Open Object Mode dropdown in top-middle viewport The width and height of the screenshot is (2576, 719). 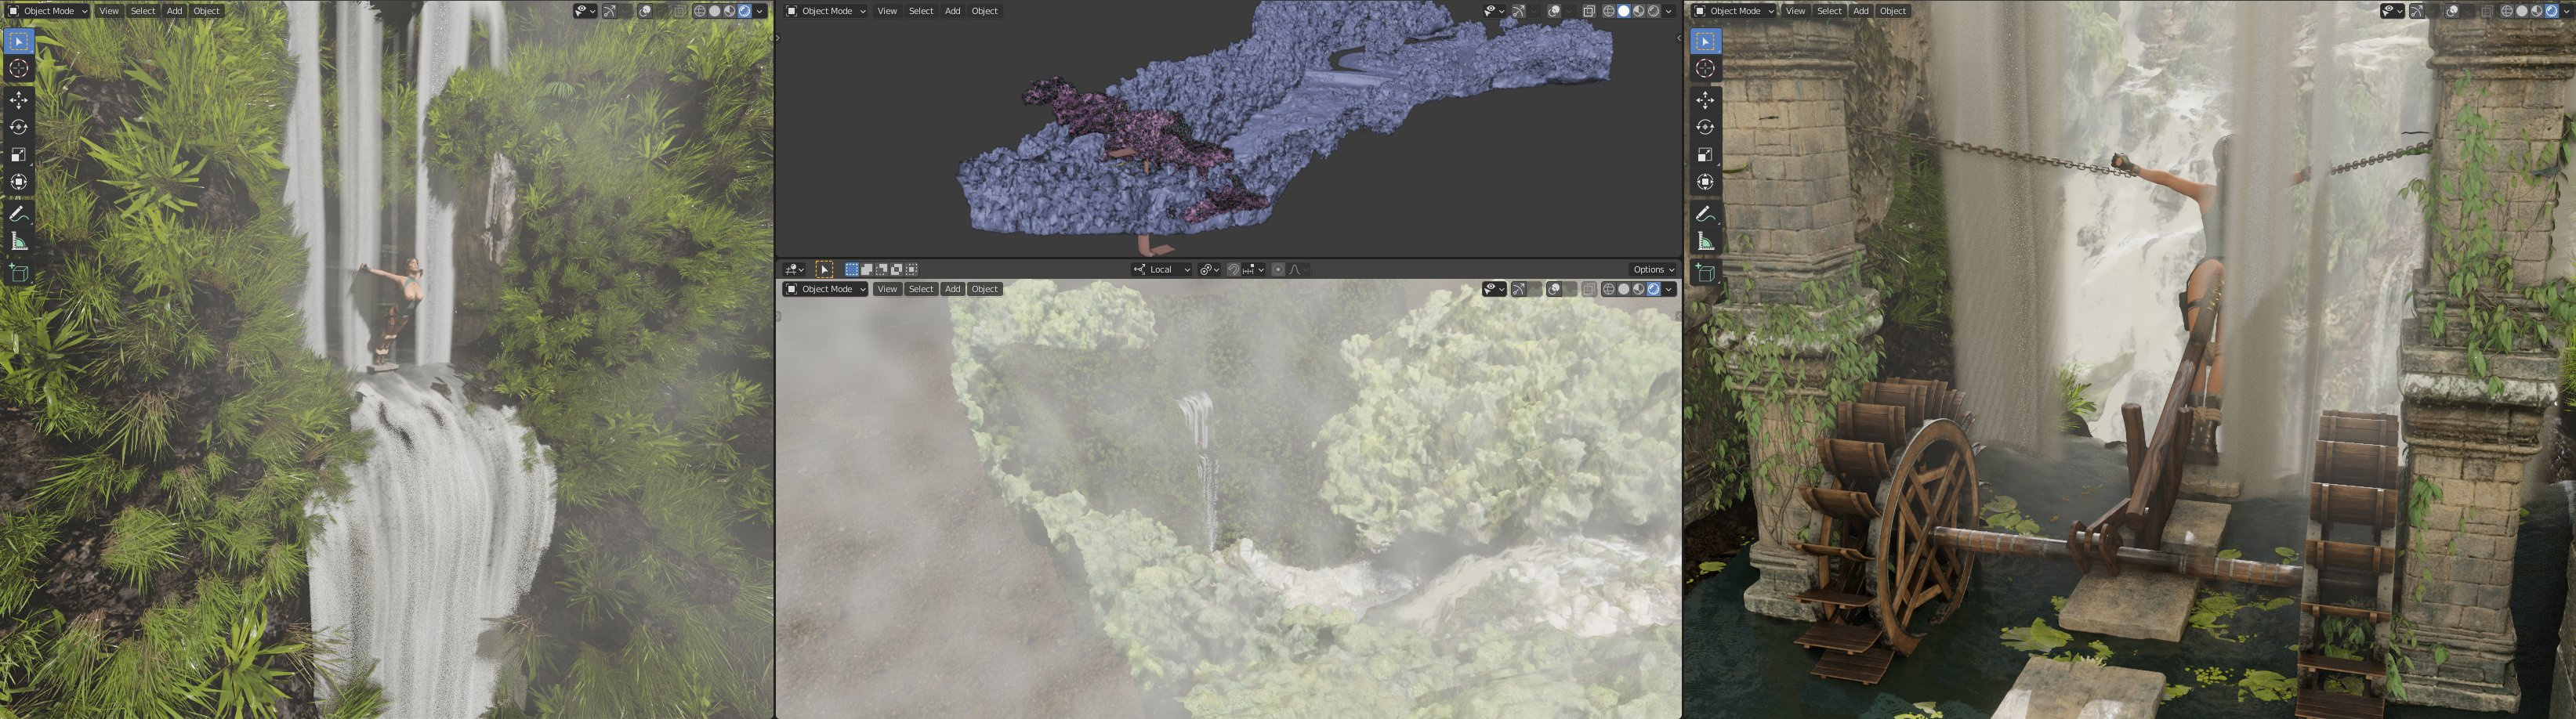click(x=826, y=11)
